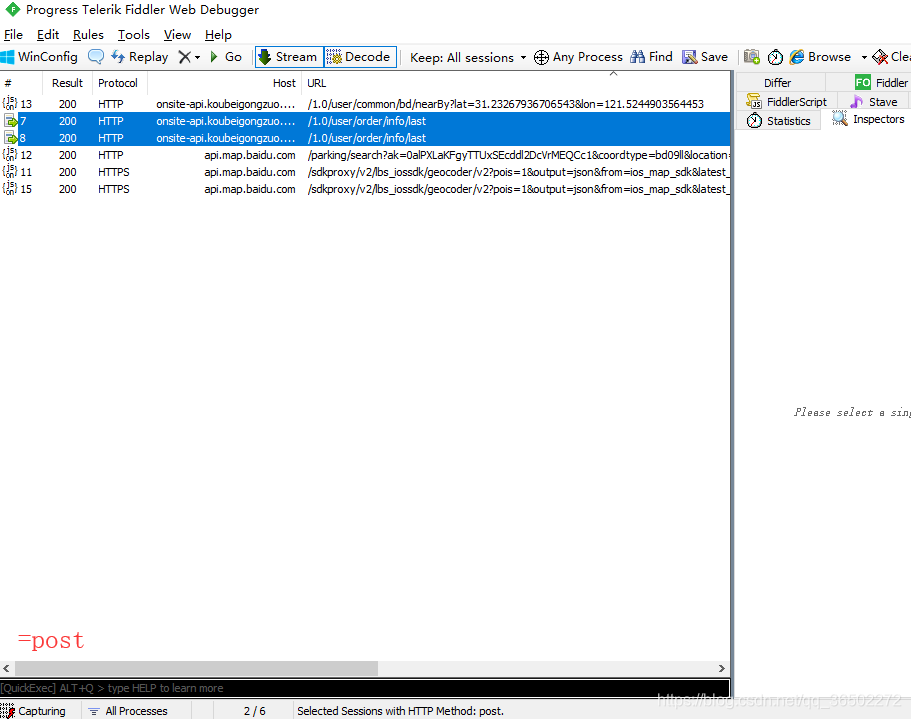This screenshot has width=911, height=719.
Task: Open the Rules menu
Action: click(88, 35)
